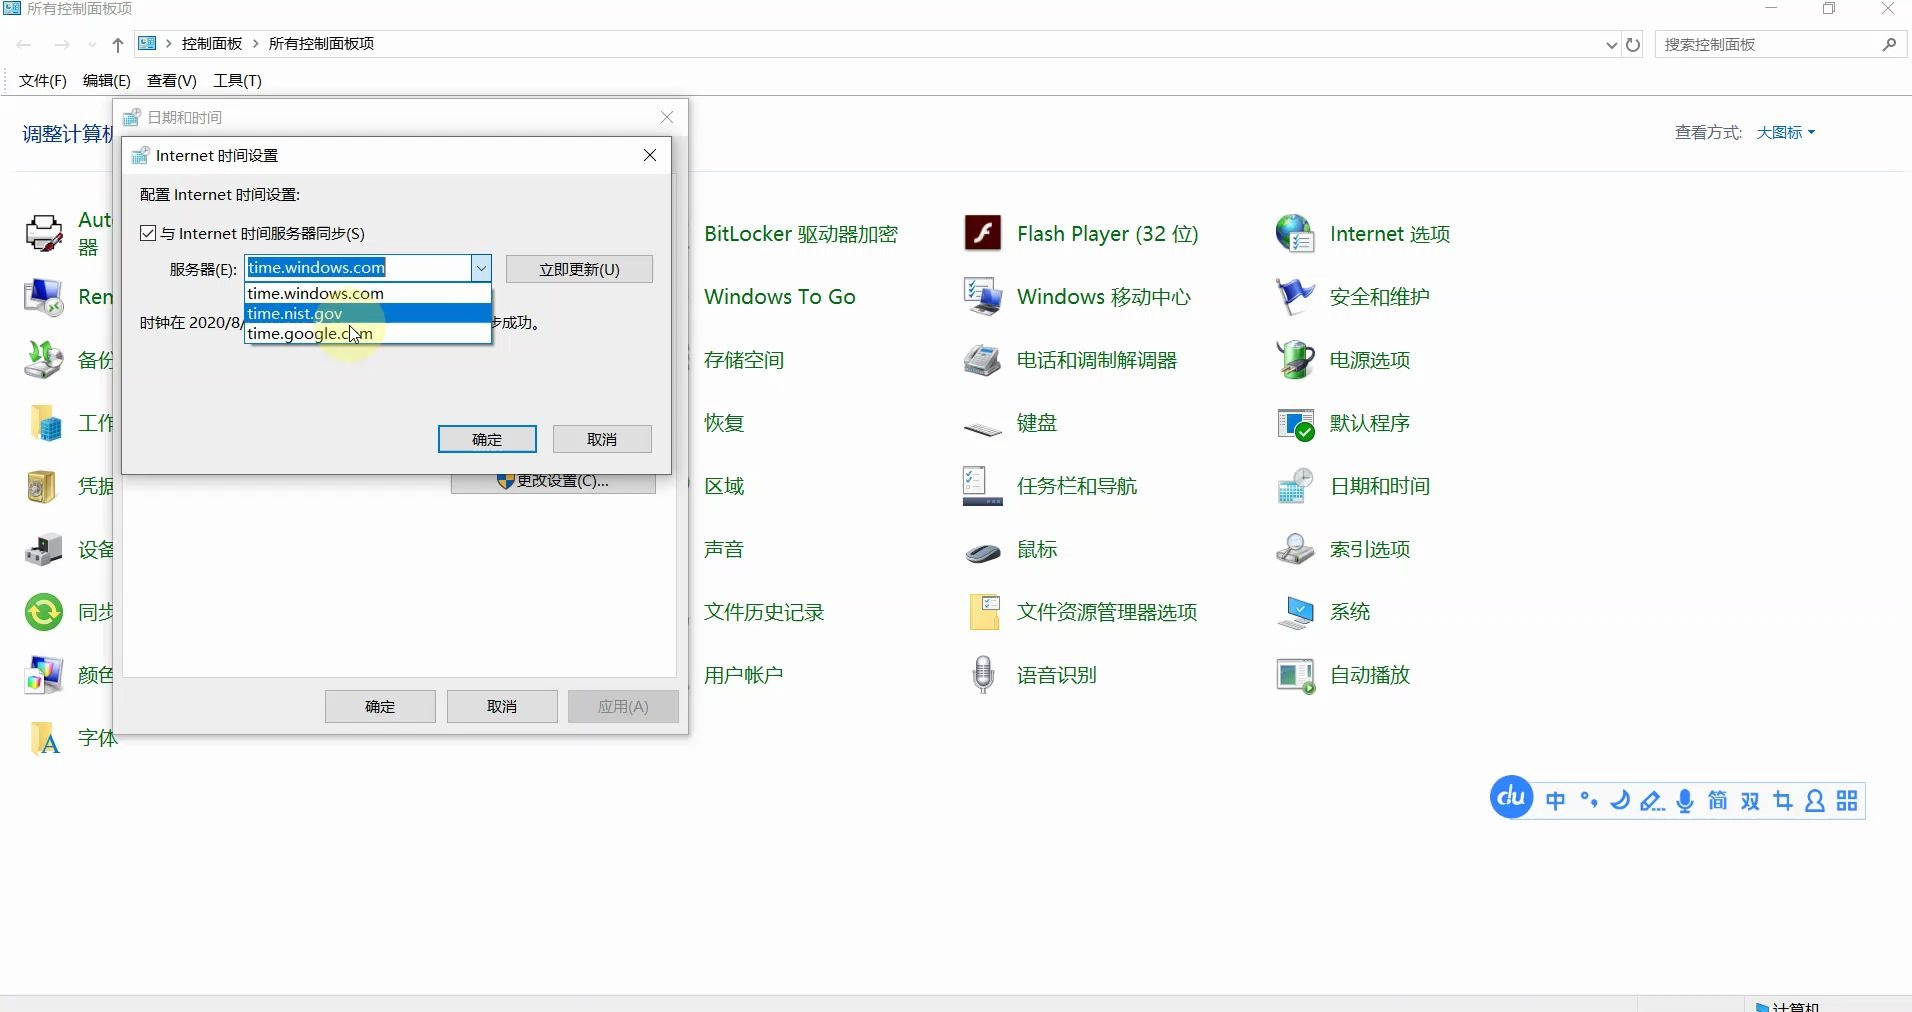The width and height of the screenshot is (1912, 1012).
Task: Open 区域 link
Action: pyautogui.click(x=724, y=485)
